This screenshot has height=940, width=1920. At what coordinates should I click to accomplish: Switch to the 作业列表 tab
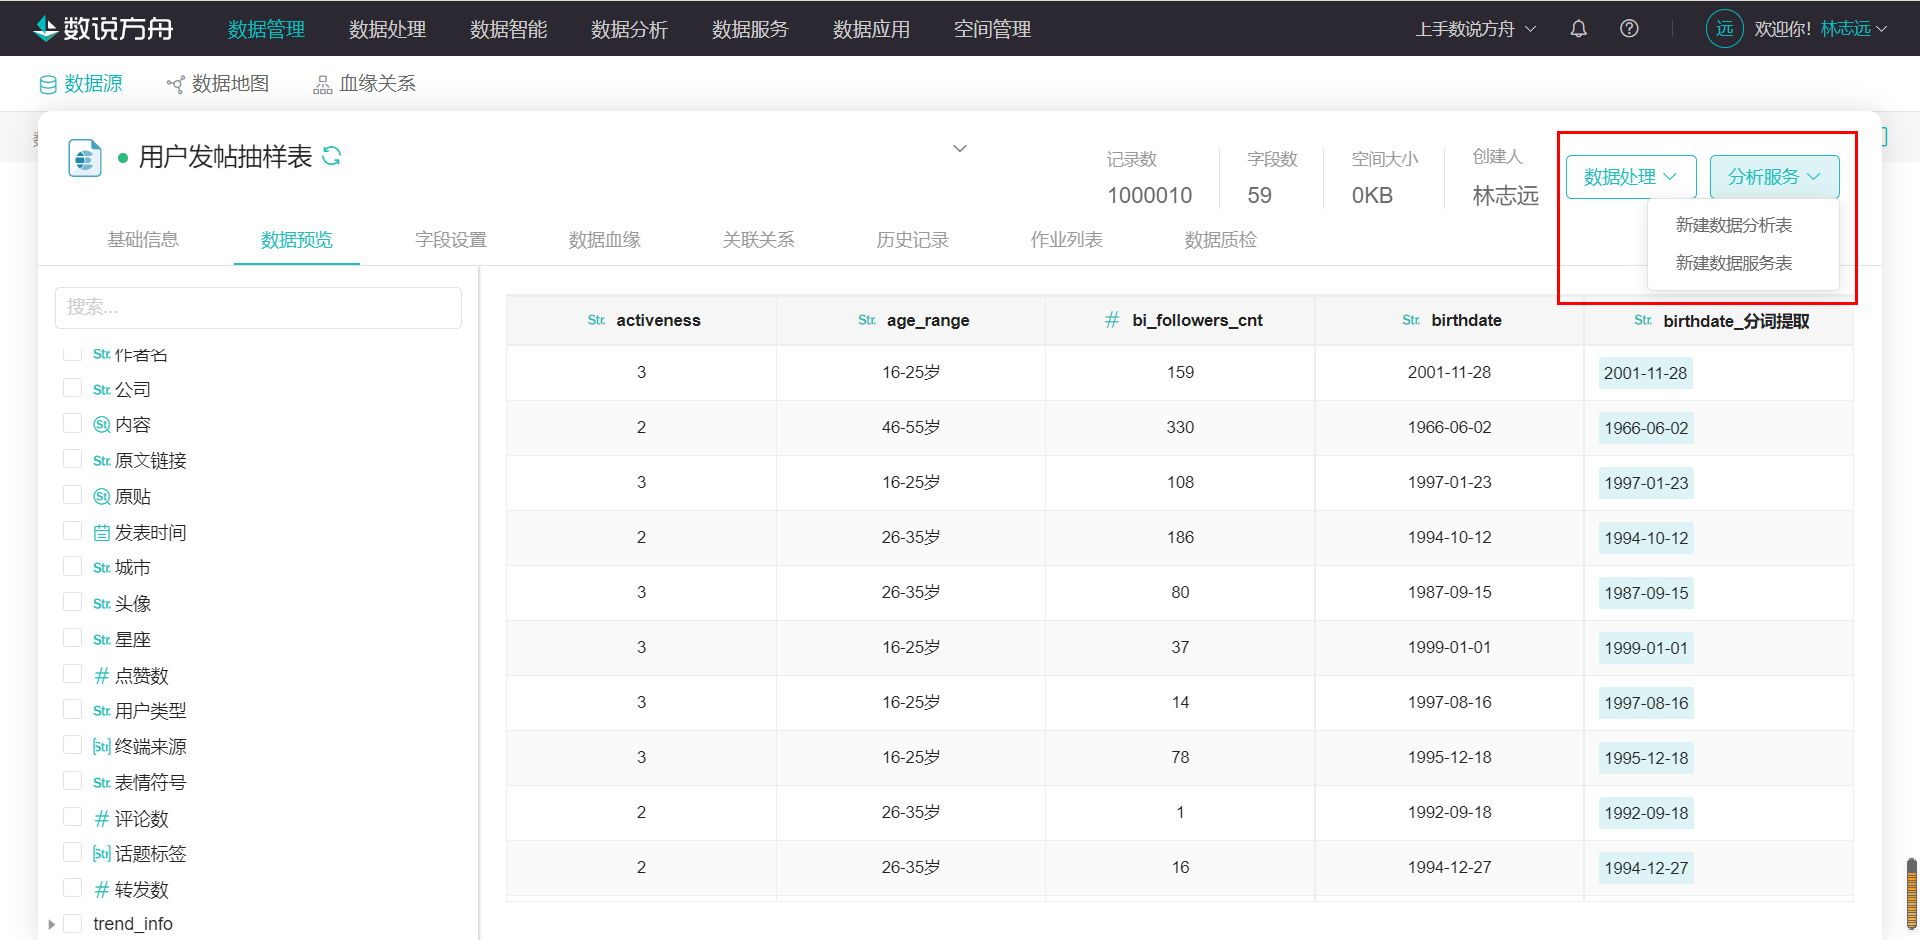click(x=1067, y=240)
